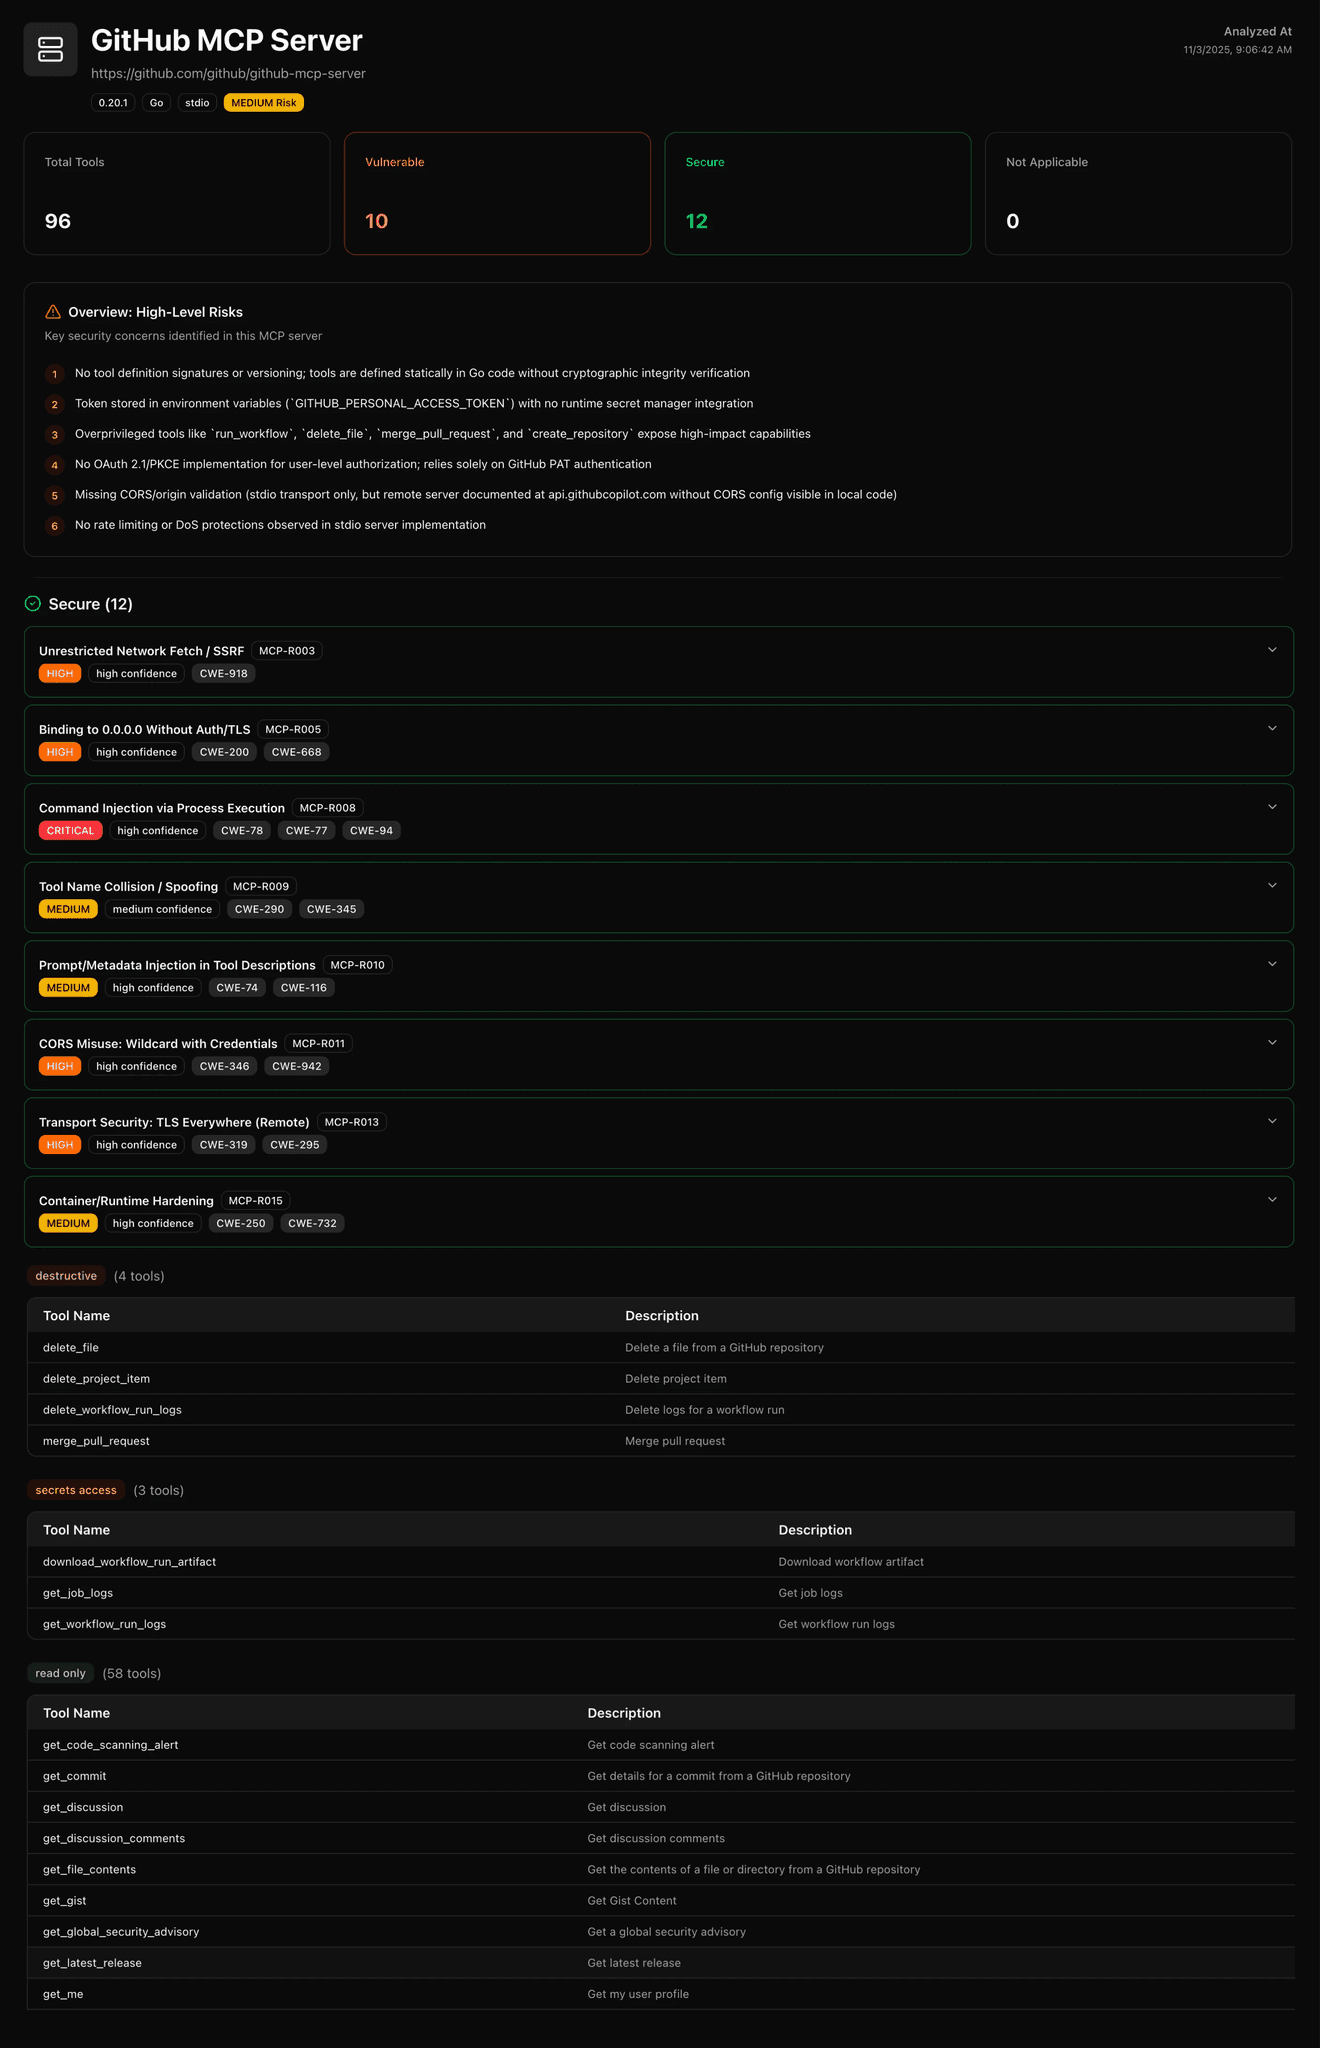Screen dimensions: 1320x2048
Task: Click risk item 6 about rate limiting
Action: point(280,525)
